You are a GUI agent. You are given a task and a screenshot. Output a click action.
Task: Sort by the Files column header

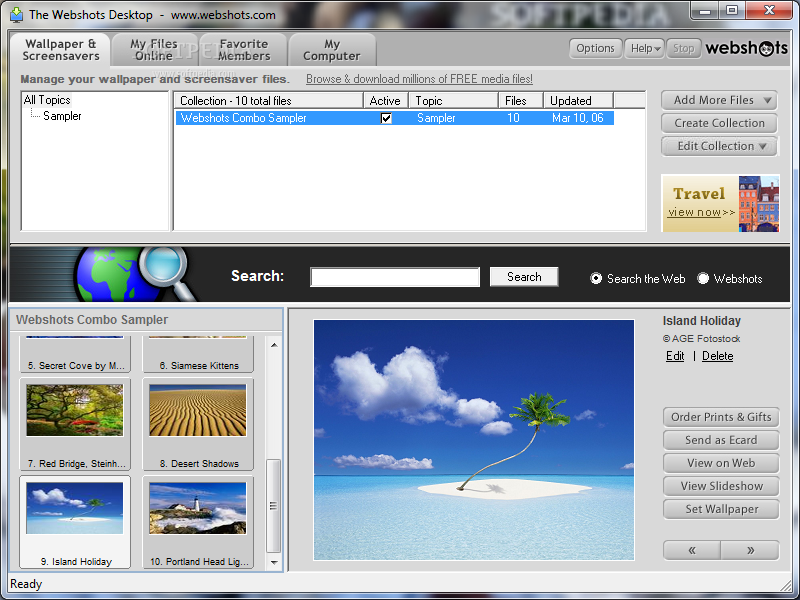520,101
